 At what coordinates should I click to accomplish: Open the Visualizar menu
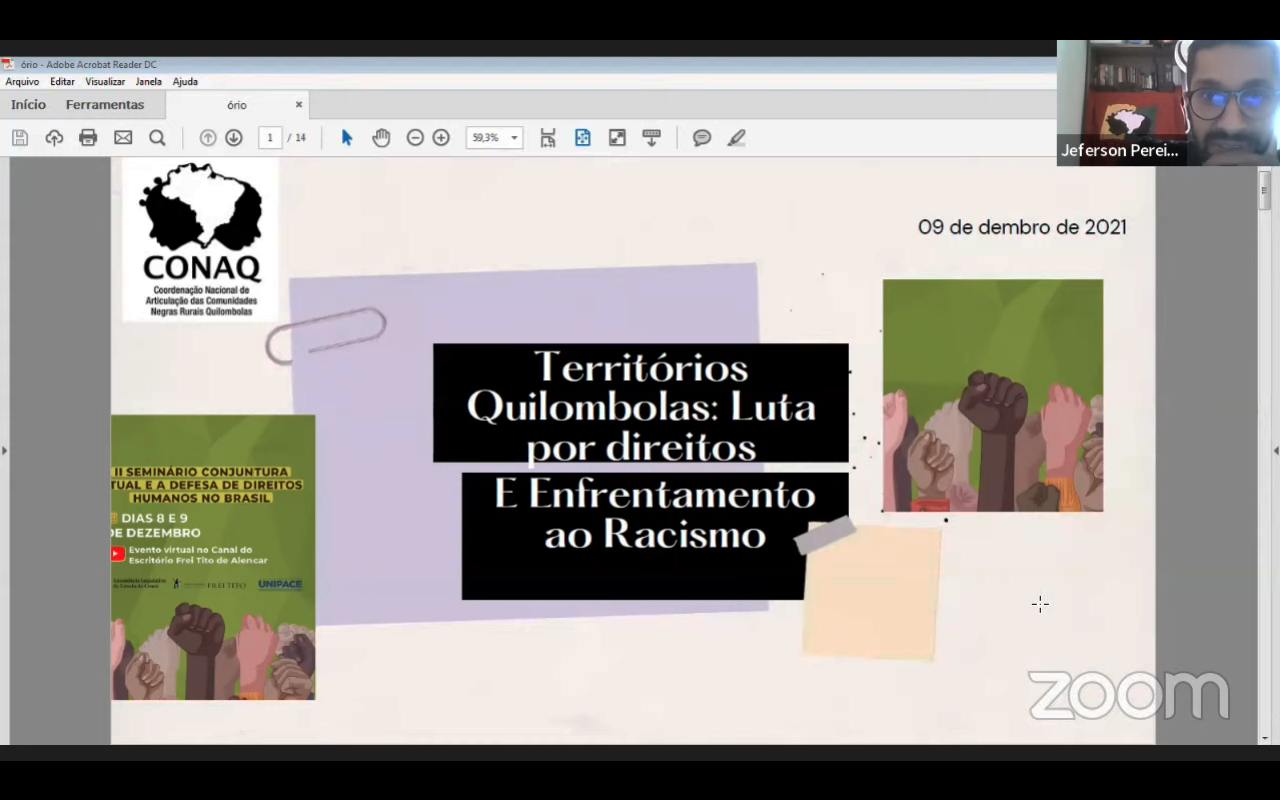coord(105,82)
